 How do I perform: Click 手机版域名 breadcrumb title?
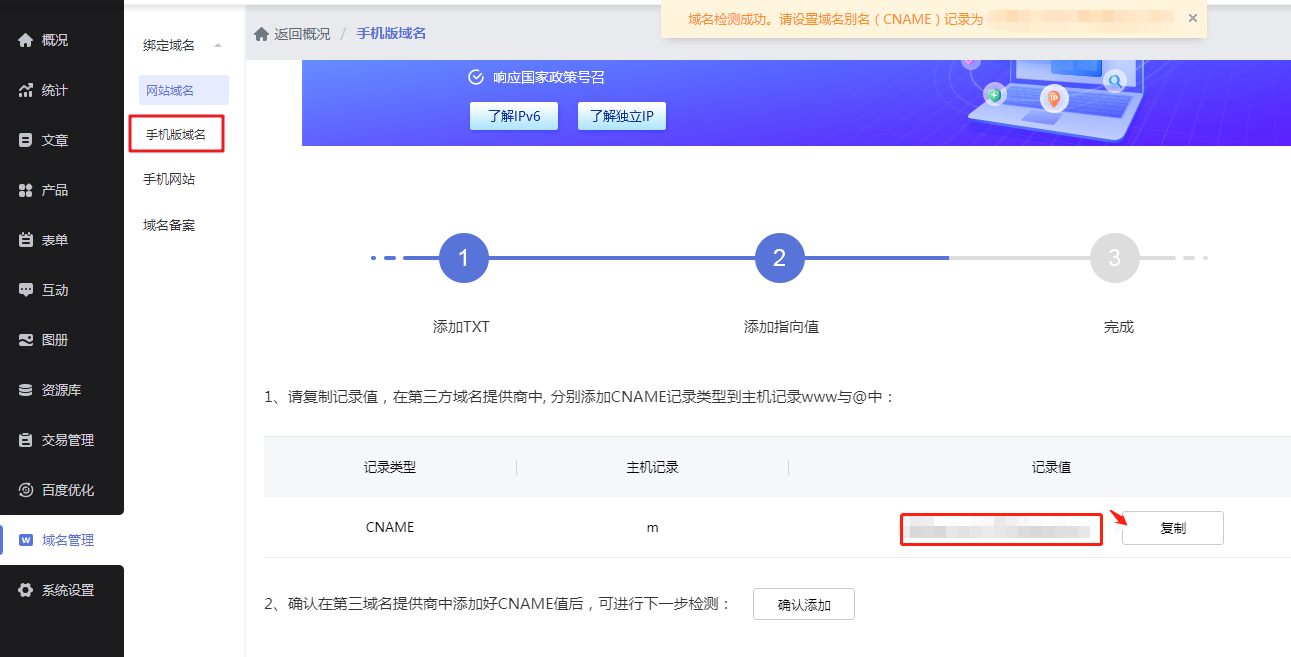pyautogui.click(x=391, y=34)
